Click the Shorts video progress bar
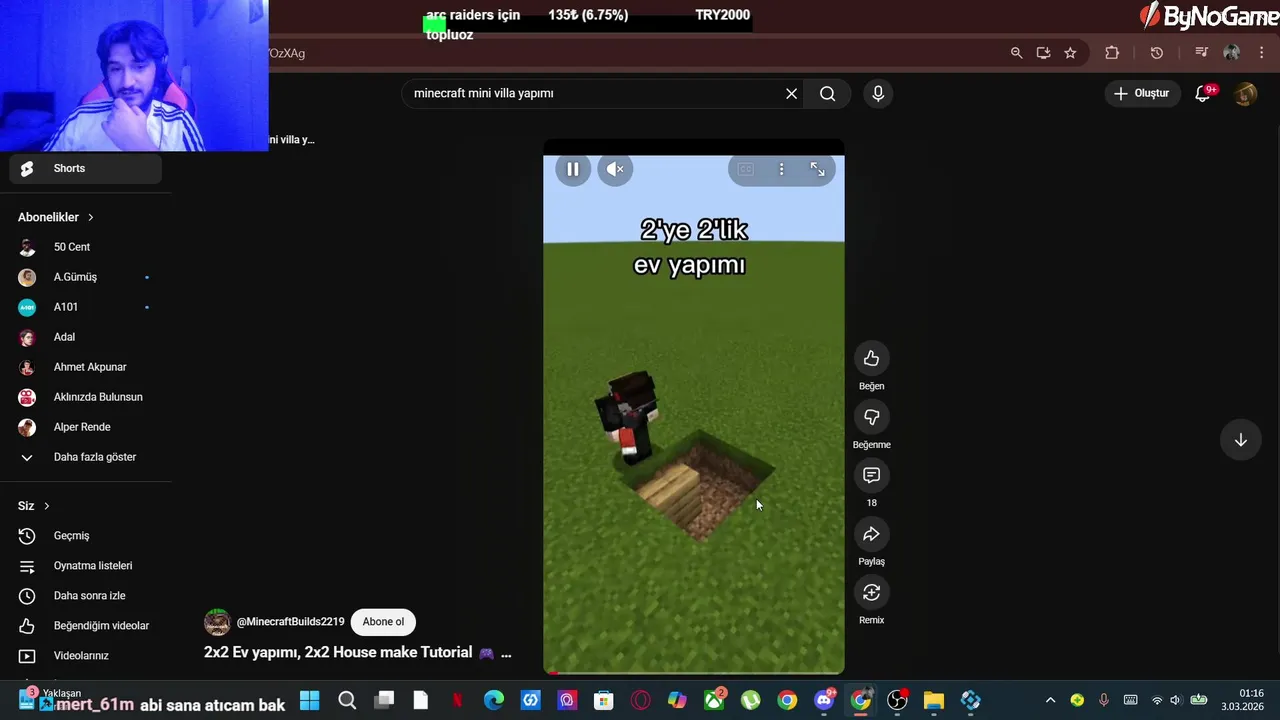This screenshot has width=1280, height=720. coord(694,673)
